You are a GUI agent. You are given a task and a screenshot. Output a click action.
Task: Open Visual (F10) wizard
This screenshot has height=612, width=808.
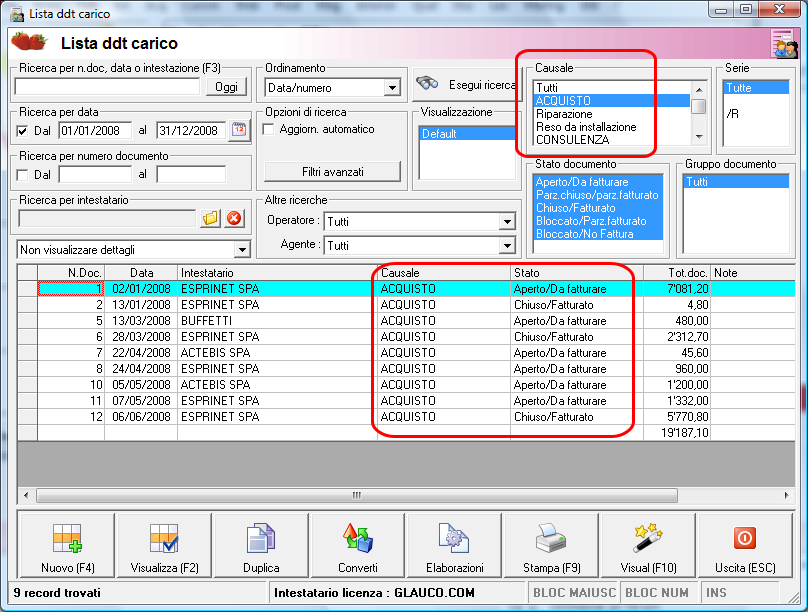[648, 545]
